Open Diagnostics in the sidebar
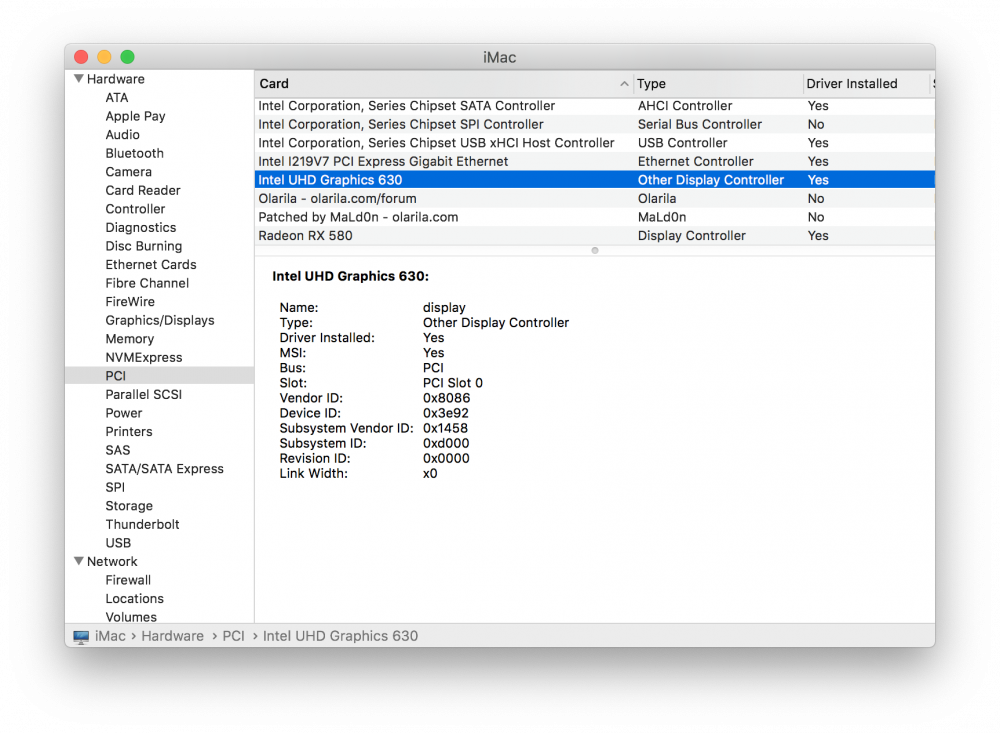This screenshot has height=733, width=1000. [141, 227]
